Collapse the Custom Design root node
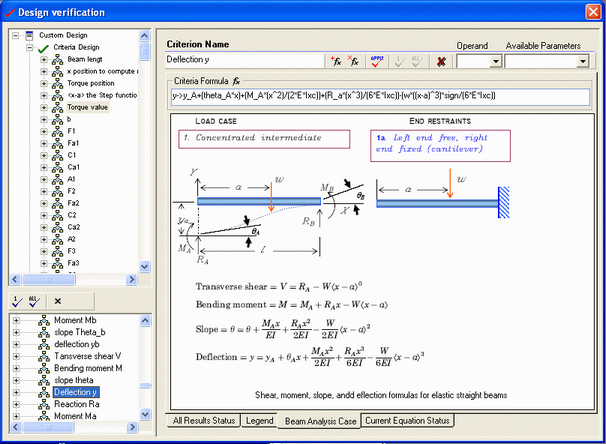 coord(15,36)
